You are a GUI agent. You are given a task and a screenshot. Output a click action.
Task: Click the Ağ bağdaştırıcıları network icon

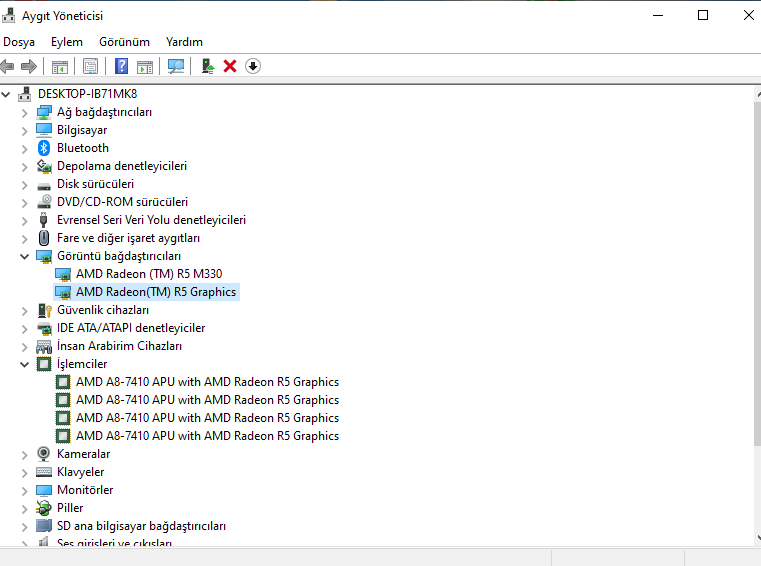(44, 112)
